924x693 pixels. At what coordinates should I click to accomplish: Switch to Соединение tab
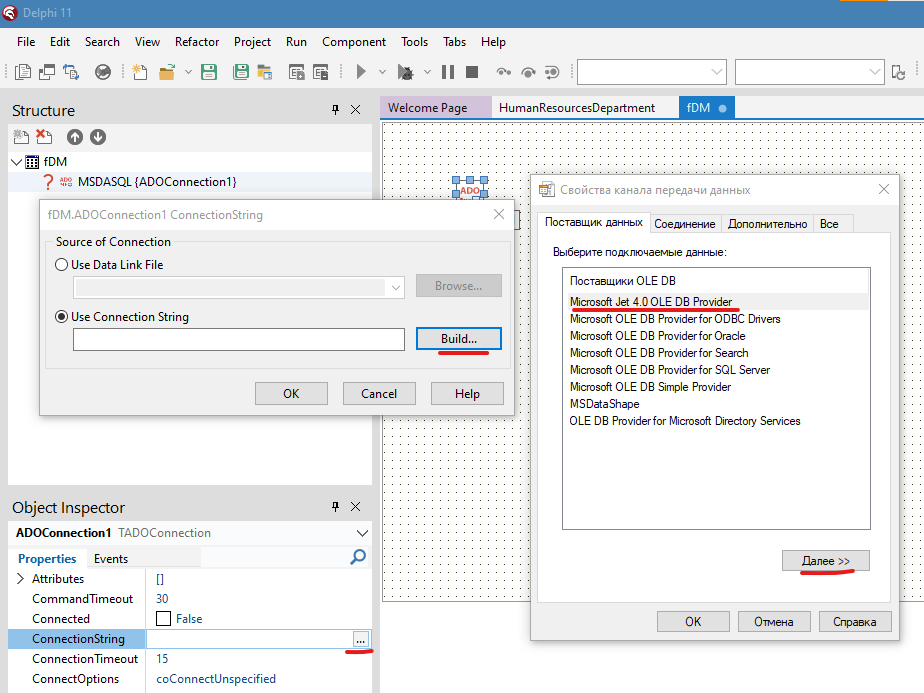[684, 224]
